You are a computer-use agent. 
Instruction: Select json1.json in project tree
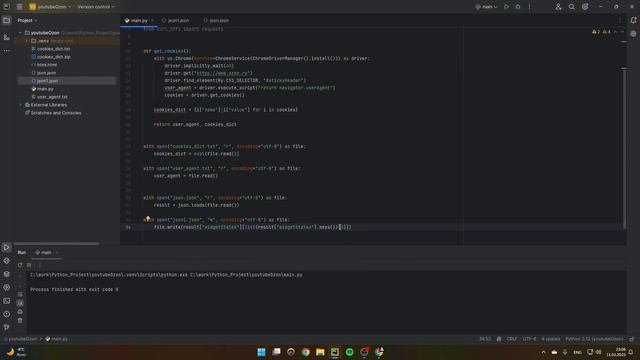pos(45,81)
